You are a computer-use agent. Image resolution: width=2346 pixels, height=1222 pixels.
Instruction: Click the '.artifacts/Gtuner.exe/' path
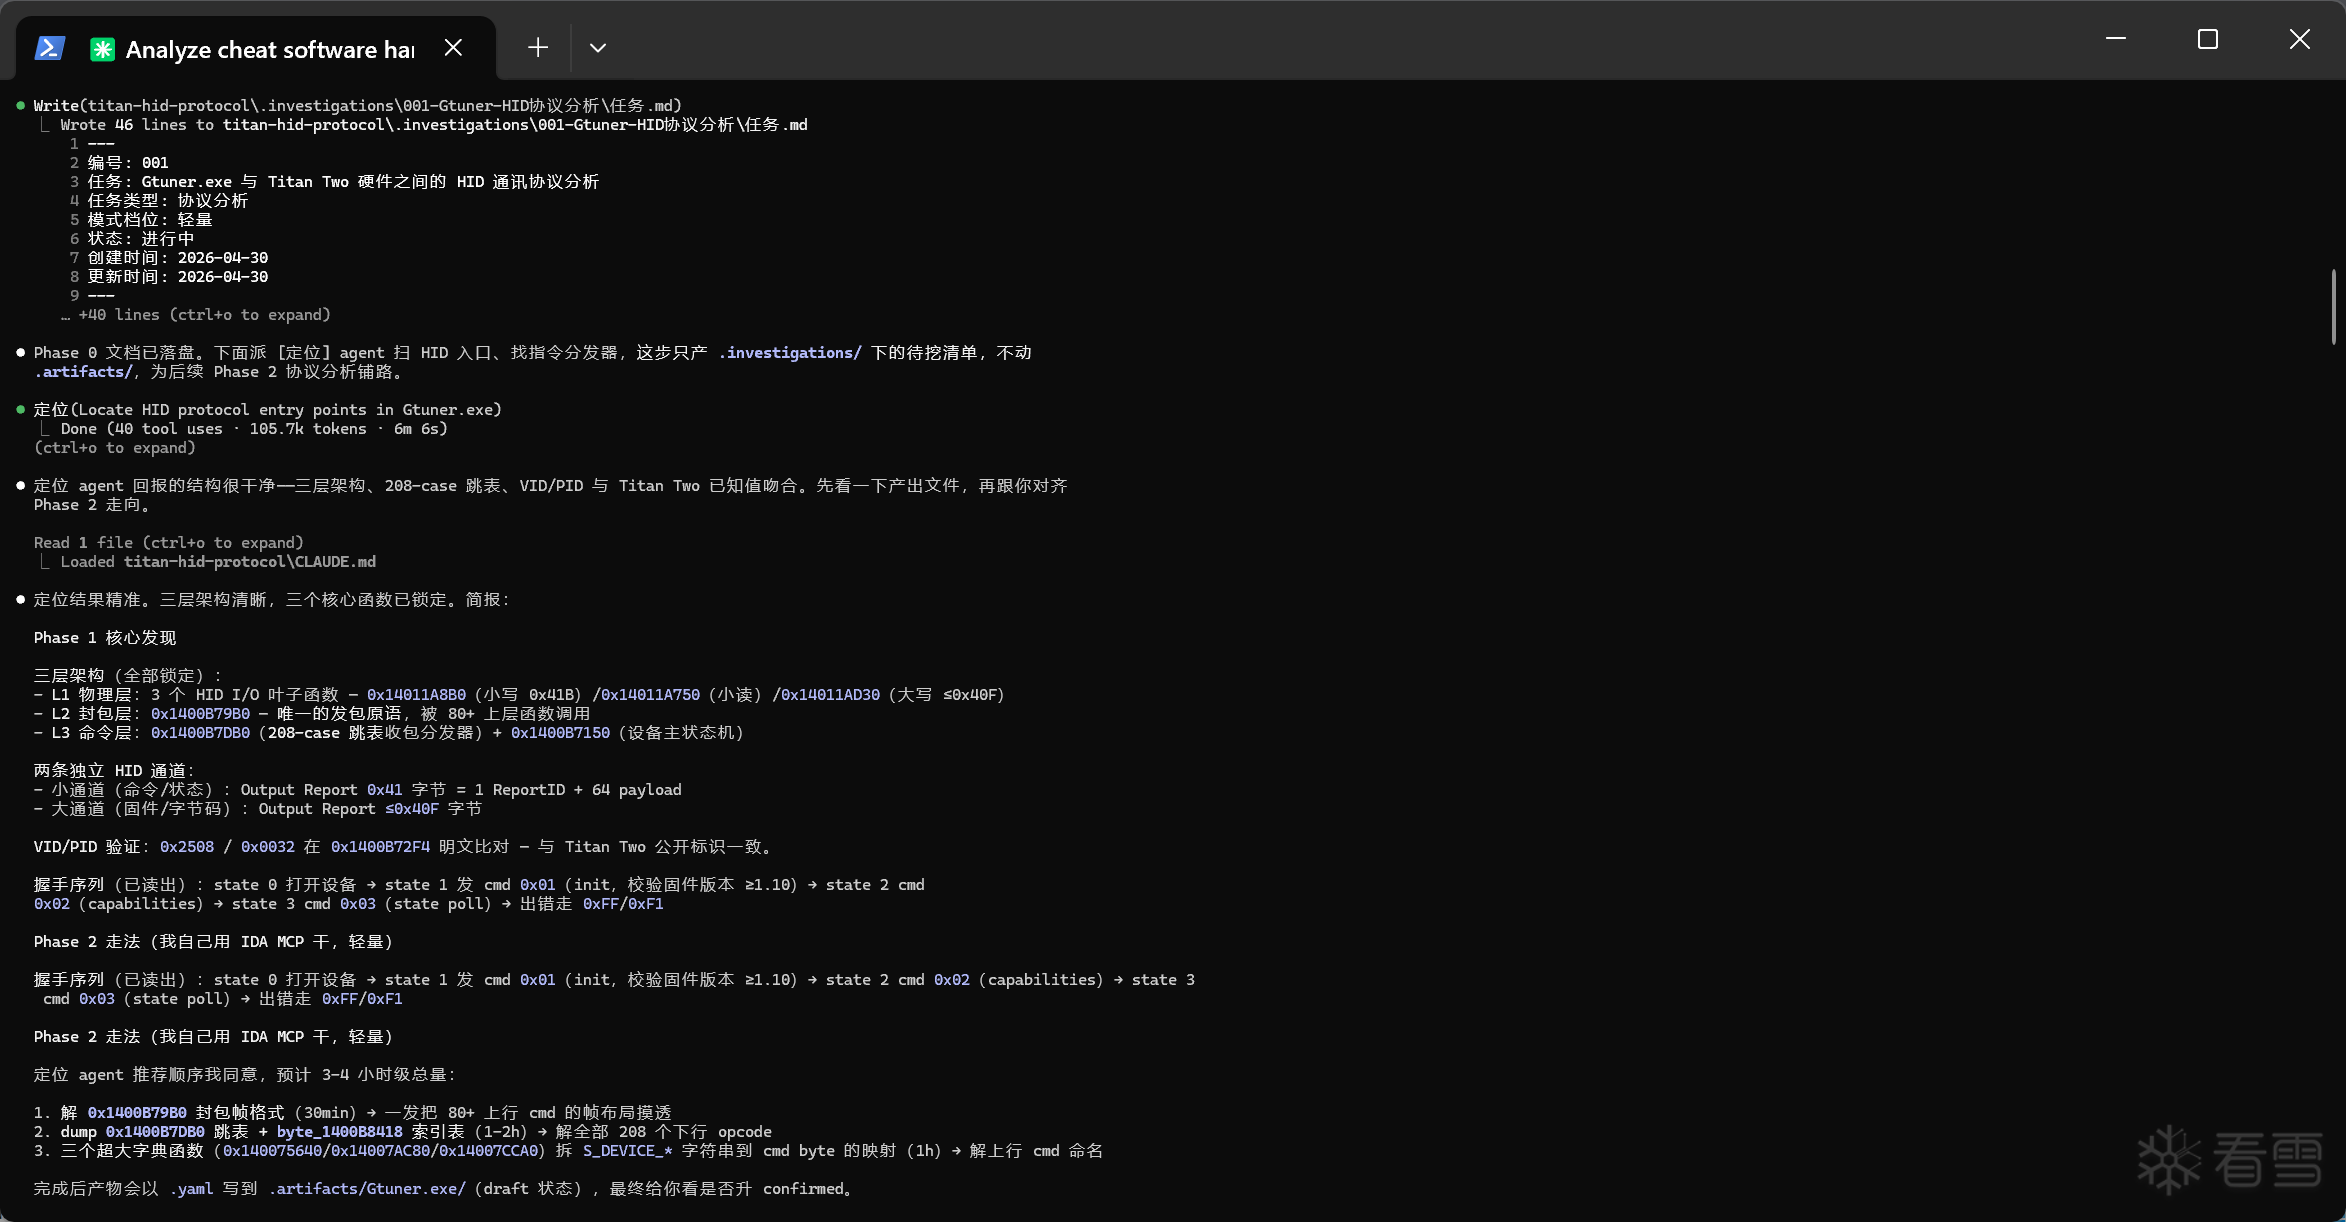pyautogui.click(x=367, y=1189)
